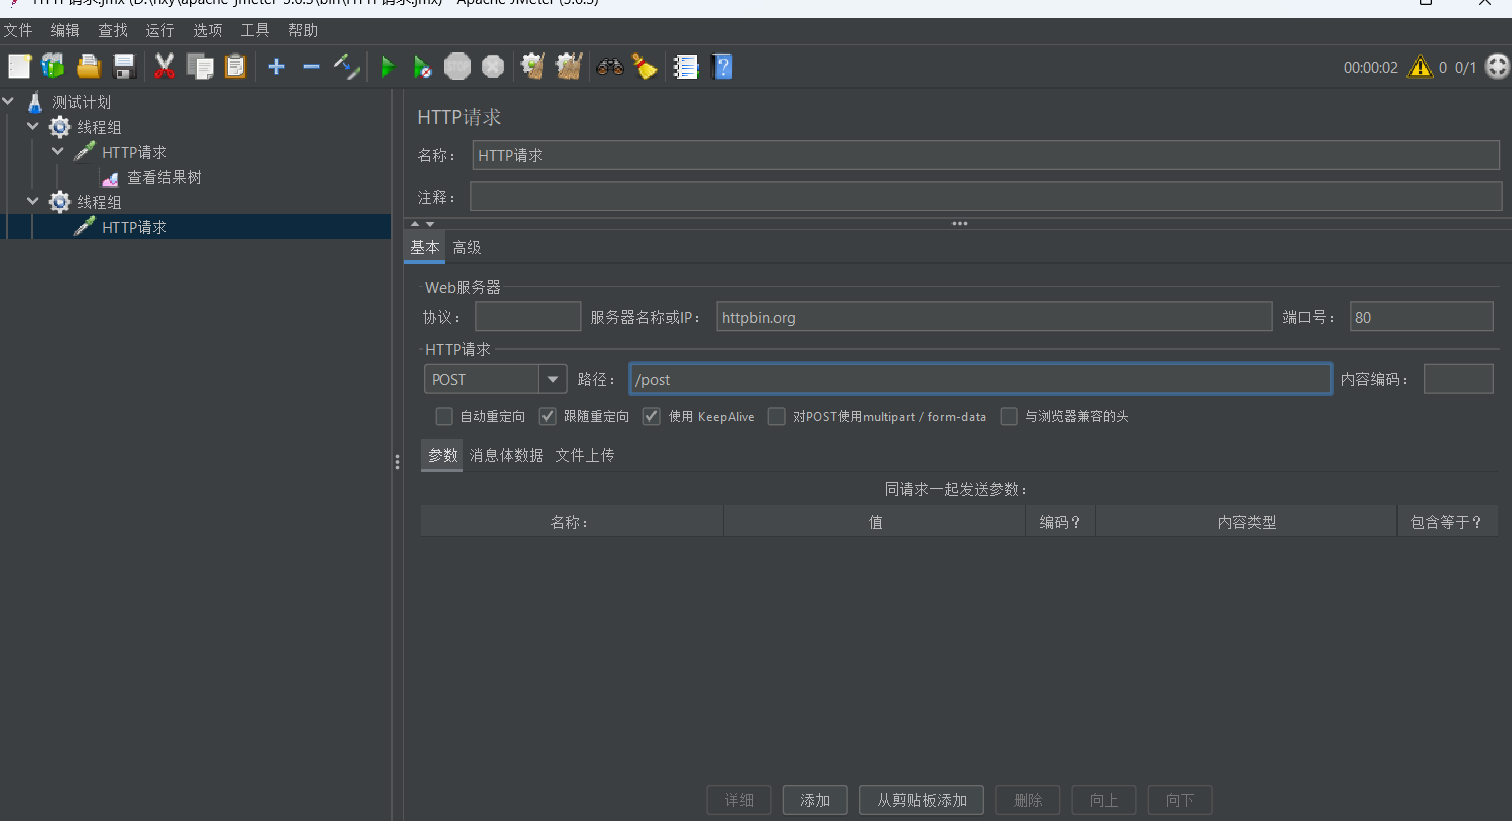
Task: Open the 运行 menu
Action: click(160, 30)
